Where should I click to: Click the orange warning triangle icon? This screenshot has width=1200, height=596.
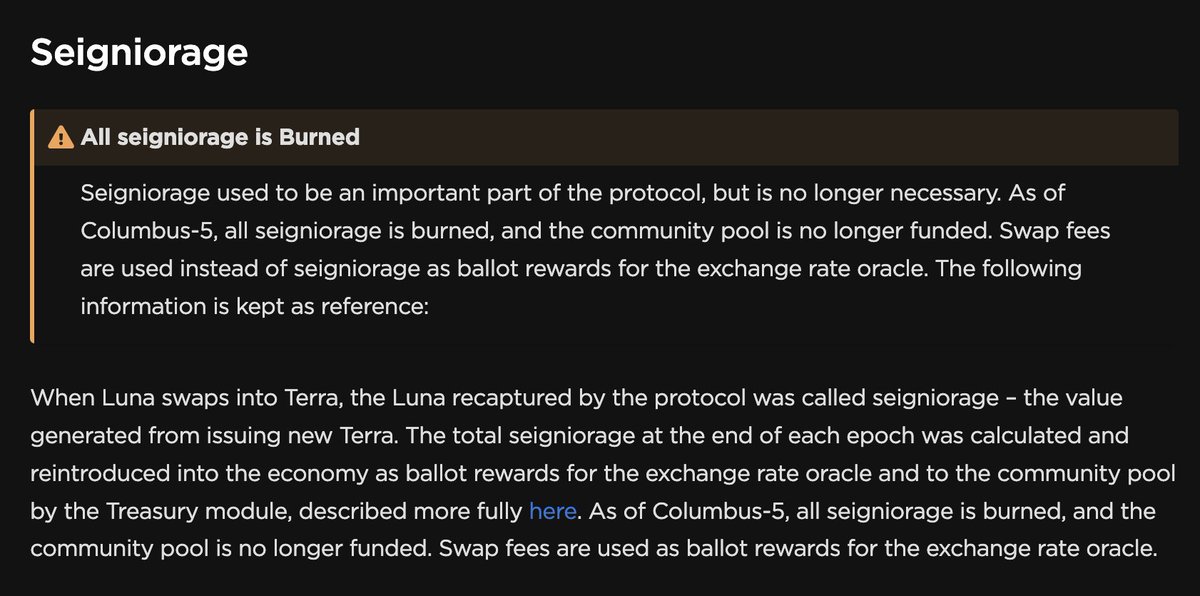click(x=61, y=137)
